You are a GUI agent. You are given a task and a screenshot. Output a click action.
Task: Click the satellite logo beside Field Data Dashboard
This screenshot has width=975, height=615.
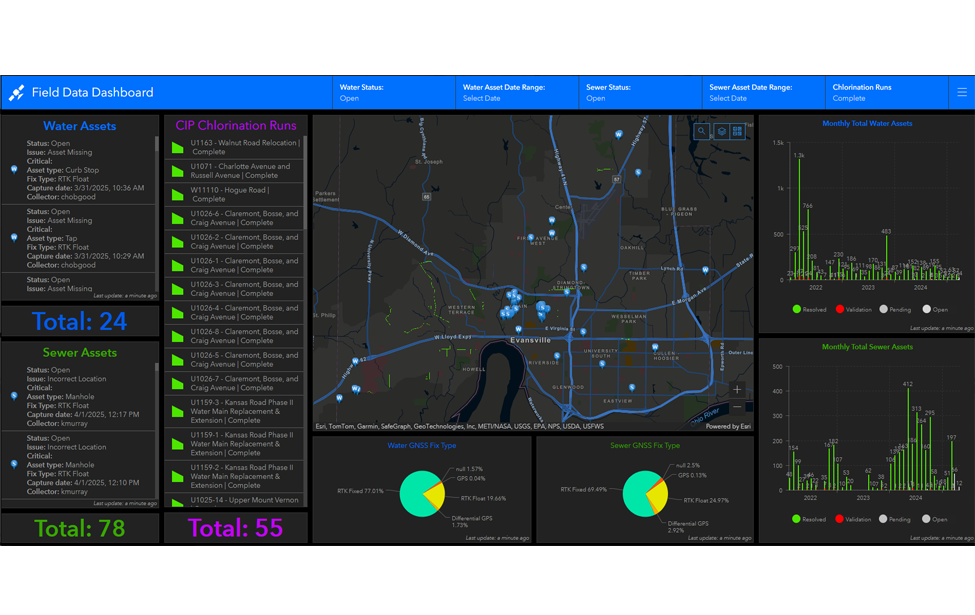pos(17,93)
